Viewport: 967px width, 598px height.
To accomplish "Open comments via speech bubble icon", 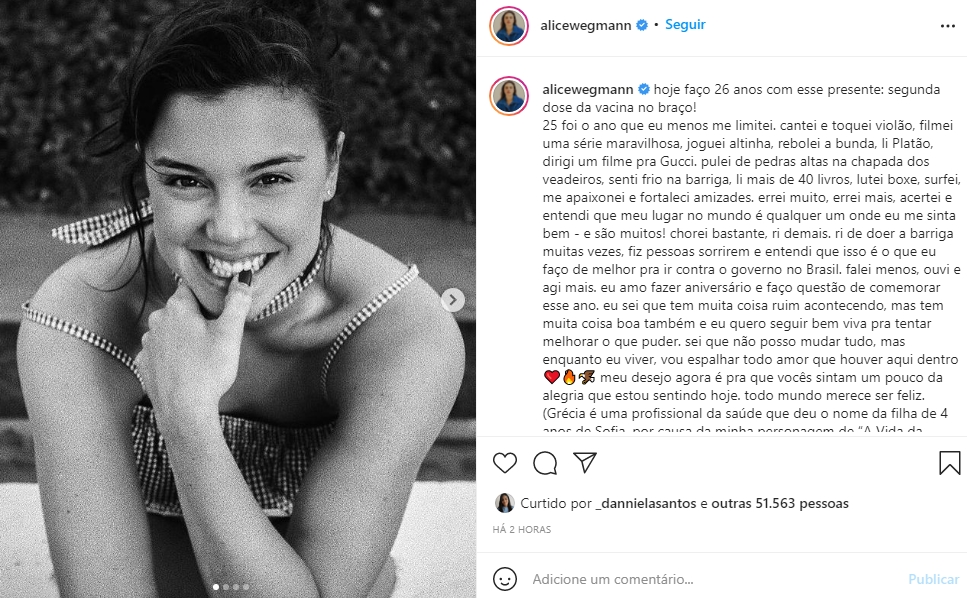I will (x=545, y=463).
